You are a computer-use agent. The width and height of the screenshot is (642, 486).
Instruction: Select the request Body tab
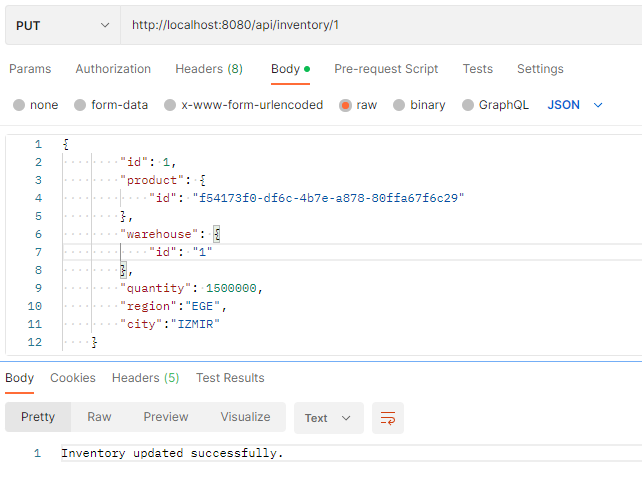click(x=290, y=69)
